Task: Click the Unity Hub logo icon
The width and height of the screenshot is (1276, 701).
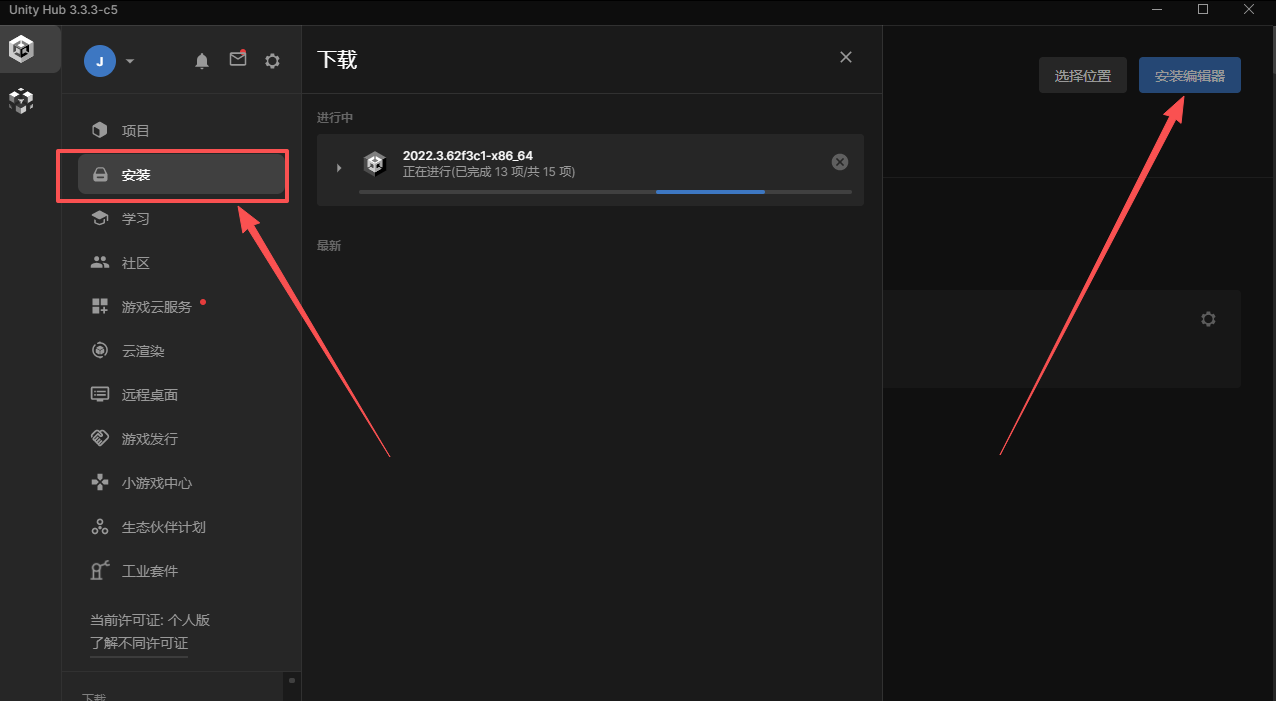Action: pyautogui.click(x=21, y=49)
